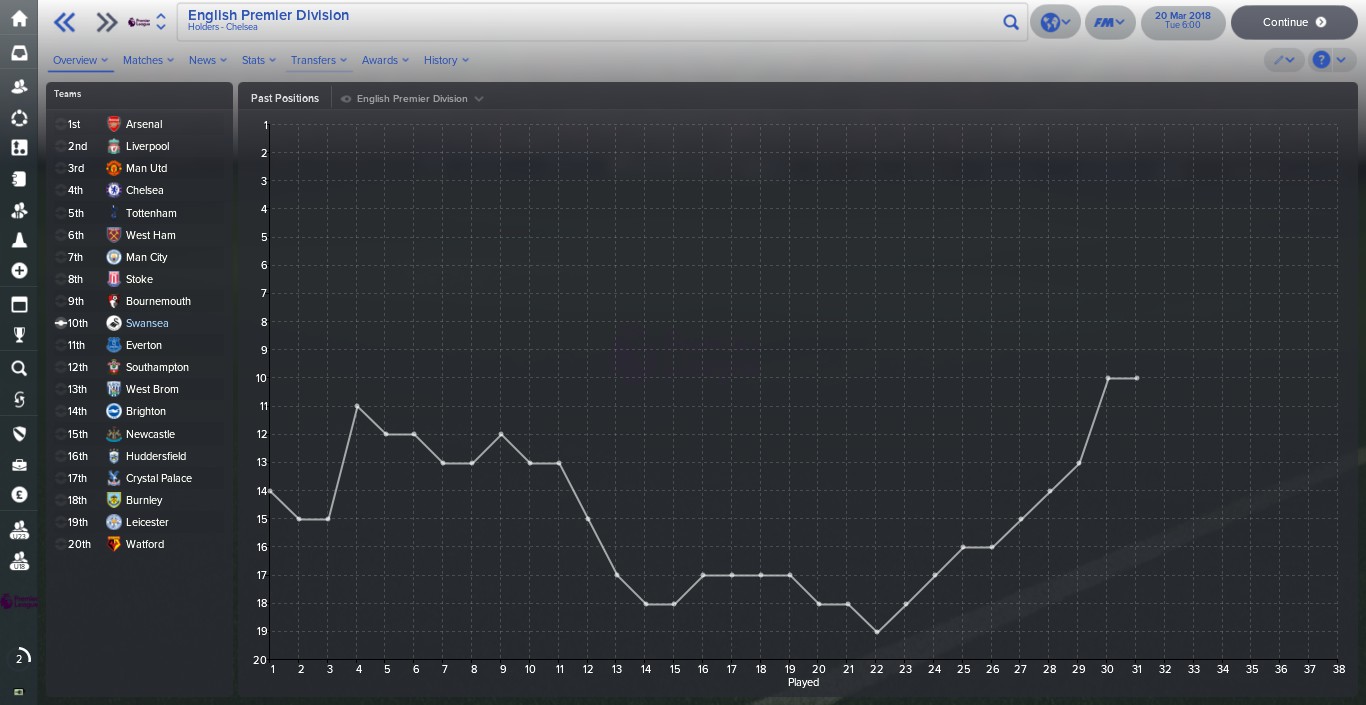Image resolution: width=1366 pixels, height=705 pixels.
Task: Click the blue question mark help icon
Action: coord(1321,60)
